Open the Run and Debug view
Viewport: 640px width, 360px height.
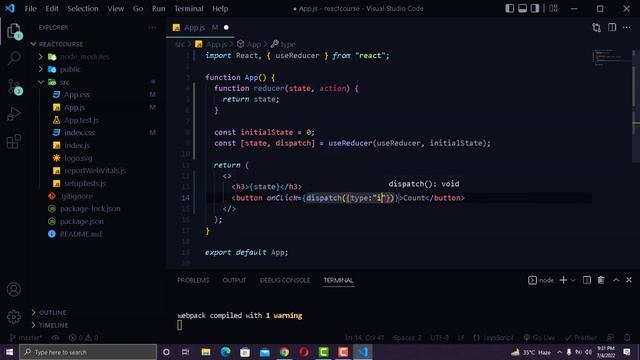point(14,114)
